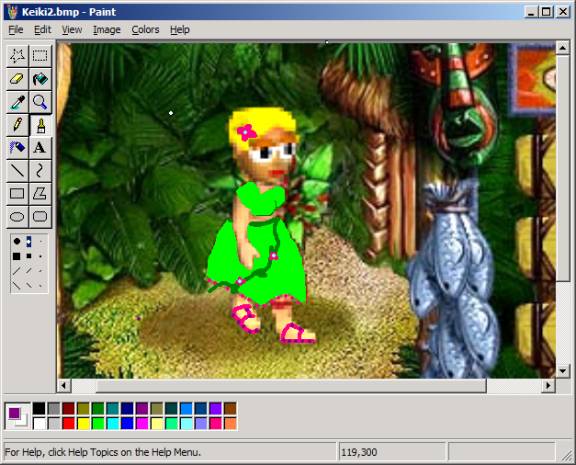Maximize the Paint window
This screenshot has width=576, height=465.
[x=547, y=12]
